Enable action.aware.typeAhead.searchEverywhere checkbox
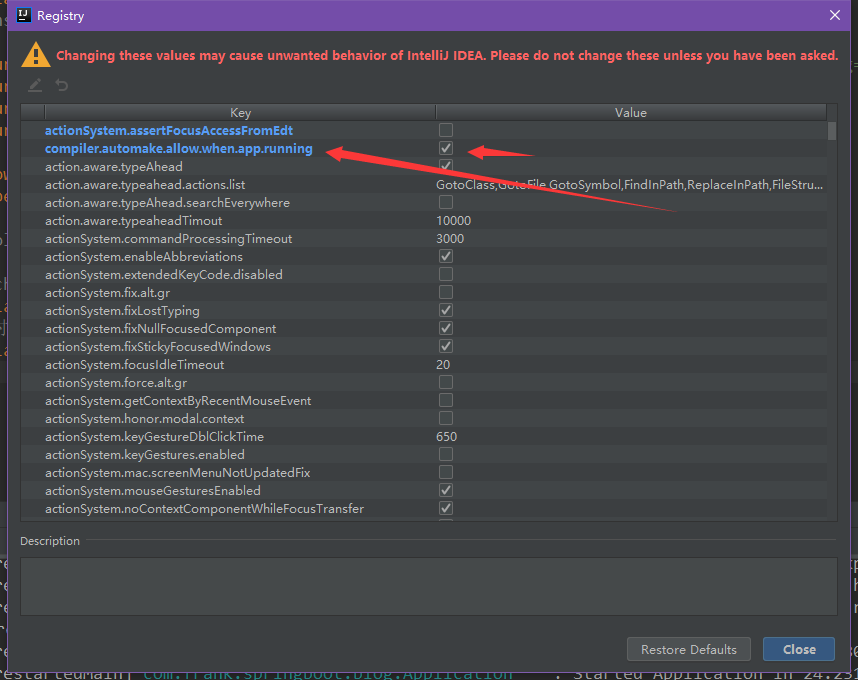The height and width of the screenshot is (680, 858). [446, 202]
